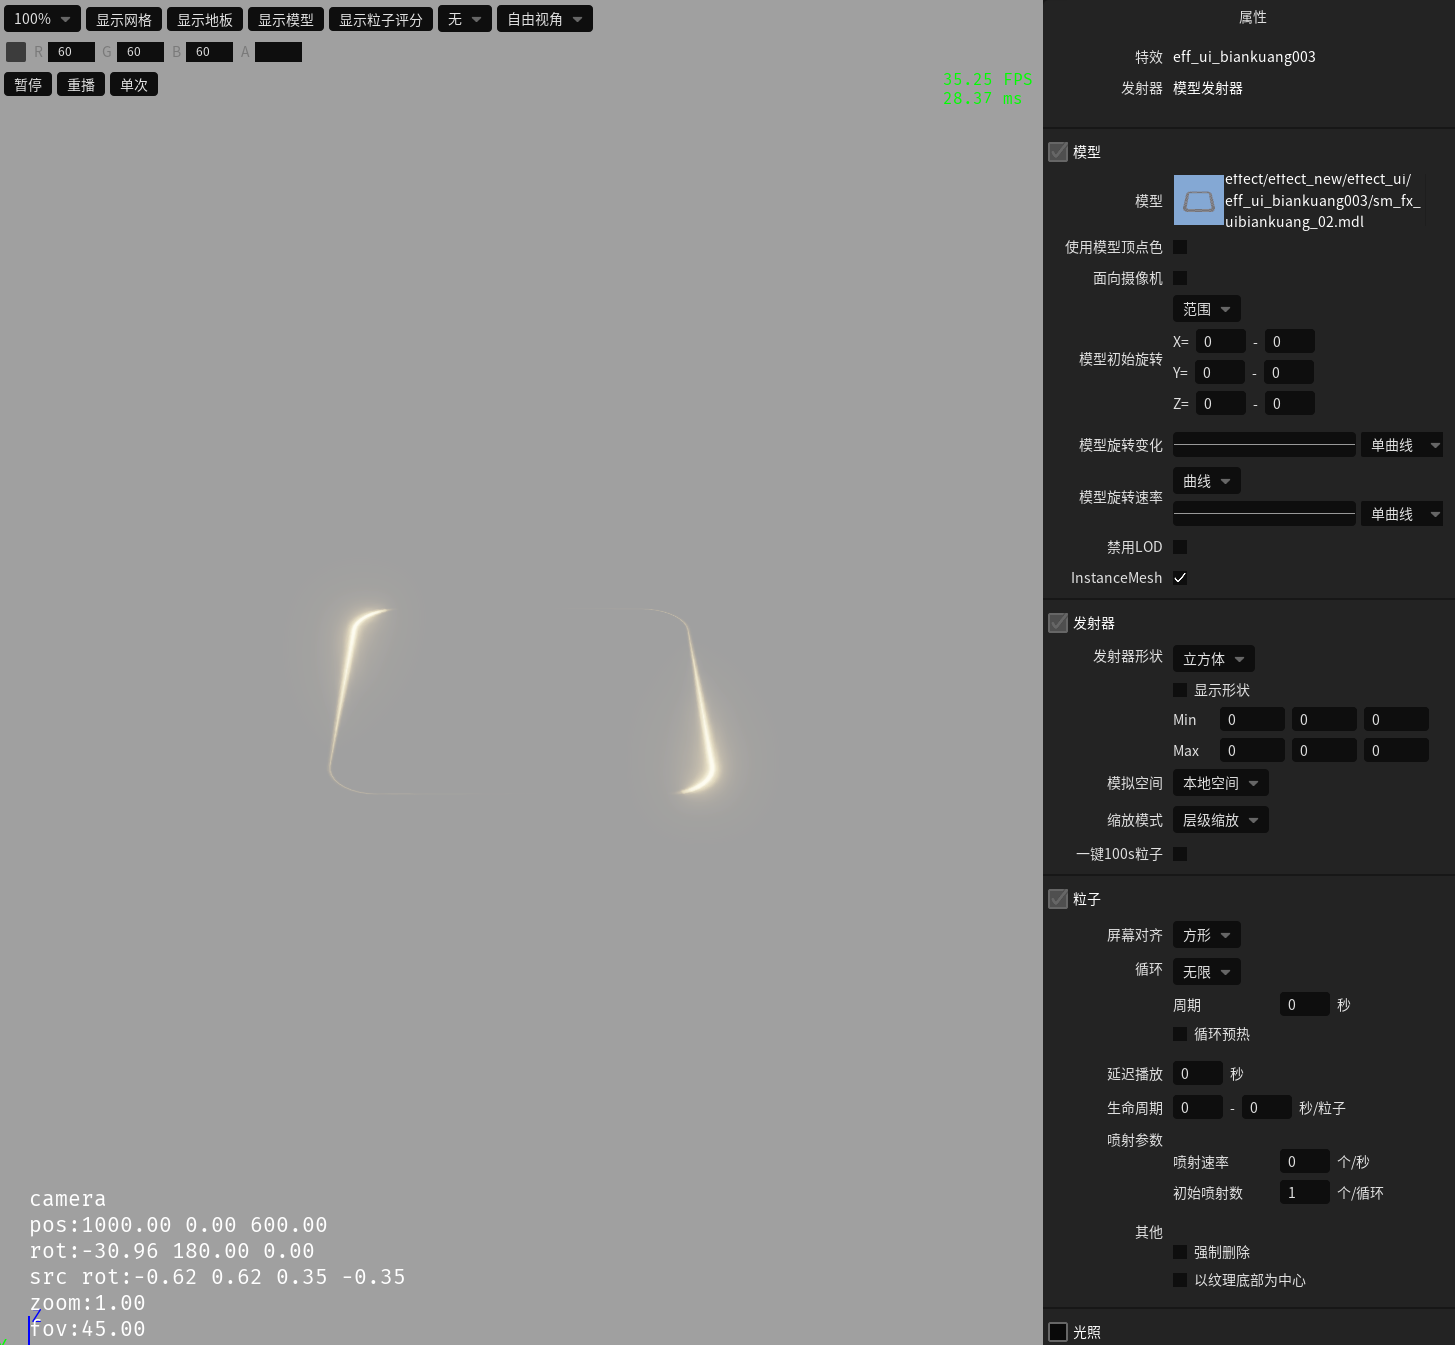This screenshot has height=1345, width=1455.
Task: Click the third Max value field
Action: [1396, 751]
